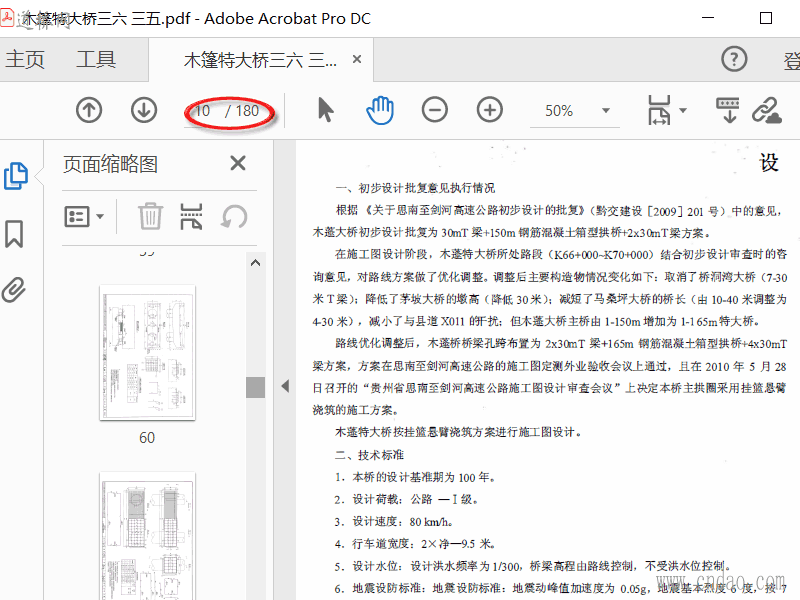Click the heading 二、技术标准
The width and height of the screenshot is (800, 600).
(x=369, y=455)
